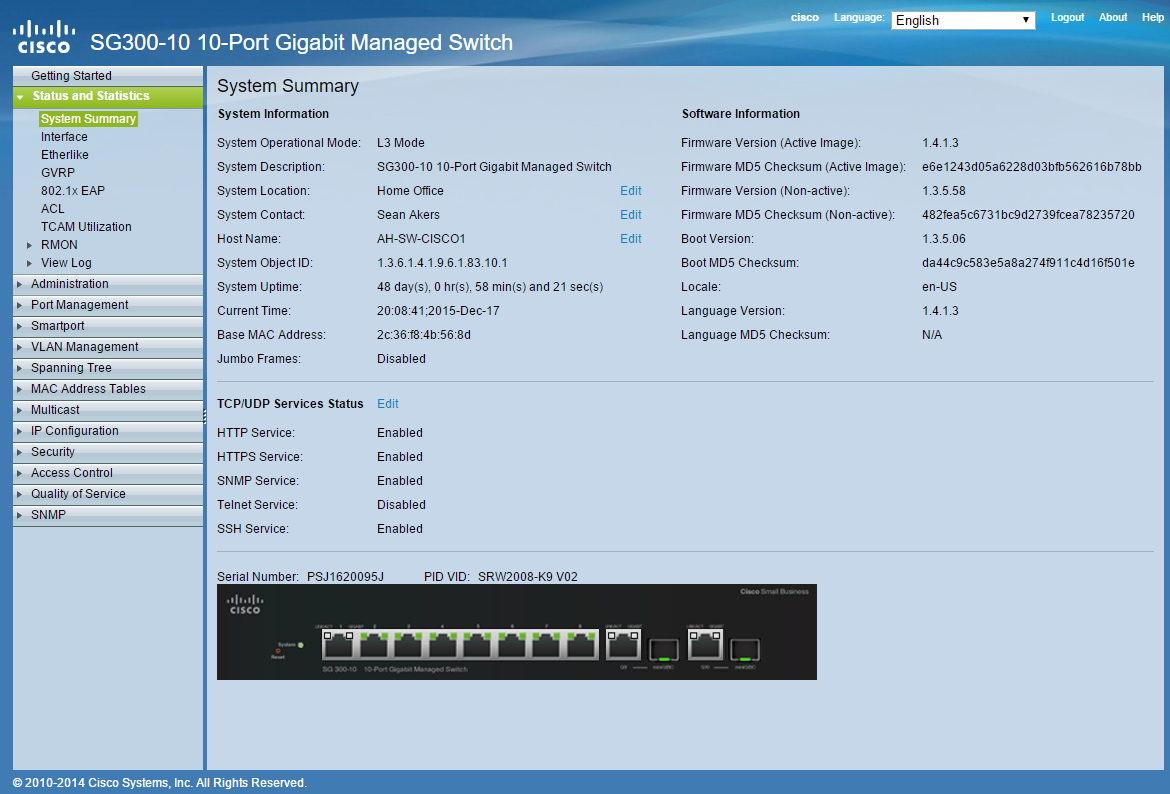The width and height of the screenshot is (1170, 794).
Task: Select TCAM Utilization in the sidebar
Action: (x=86, y=226)
